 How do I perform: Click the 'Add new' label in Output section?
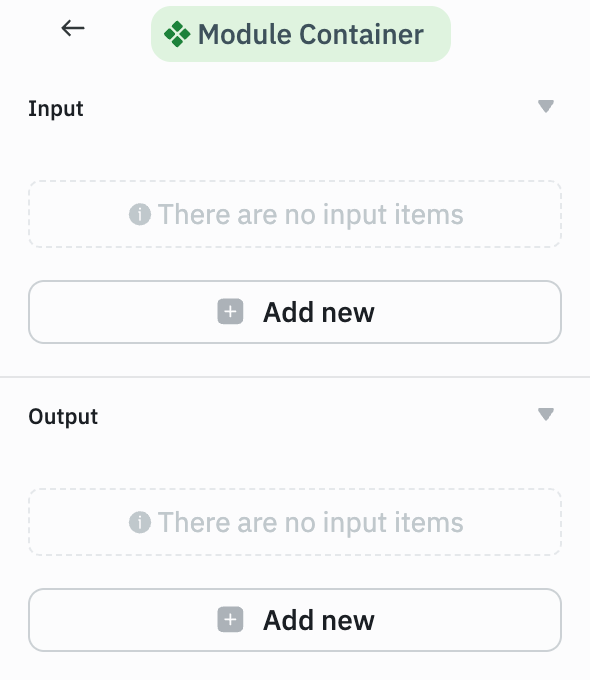coord(318,620)
